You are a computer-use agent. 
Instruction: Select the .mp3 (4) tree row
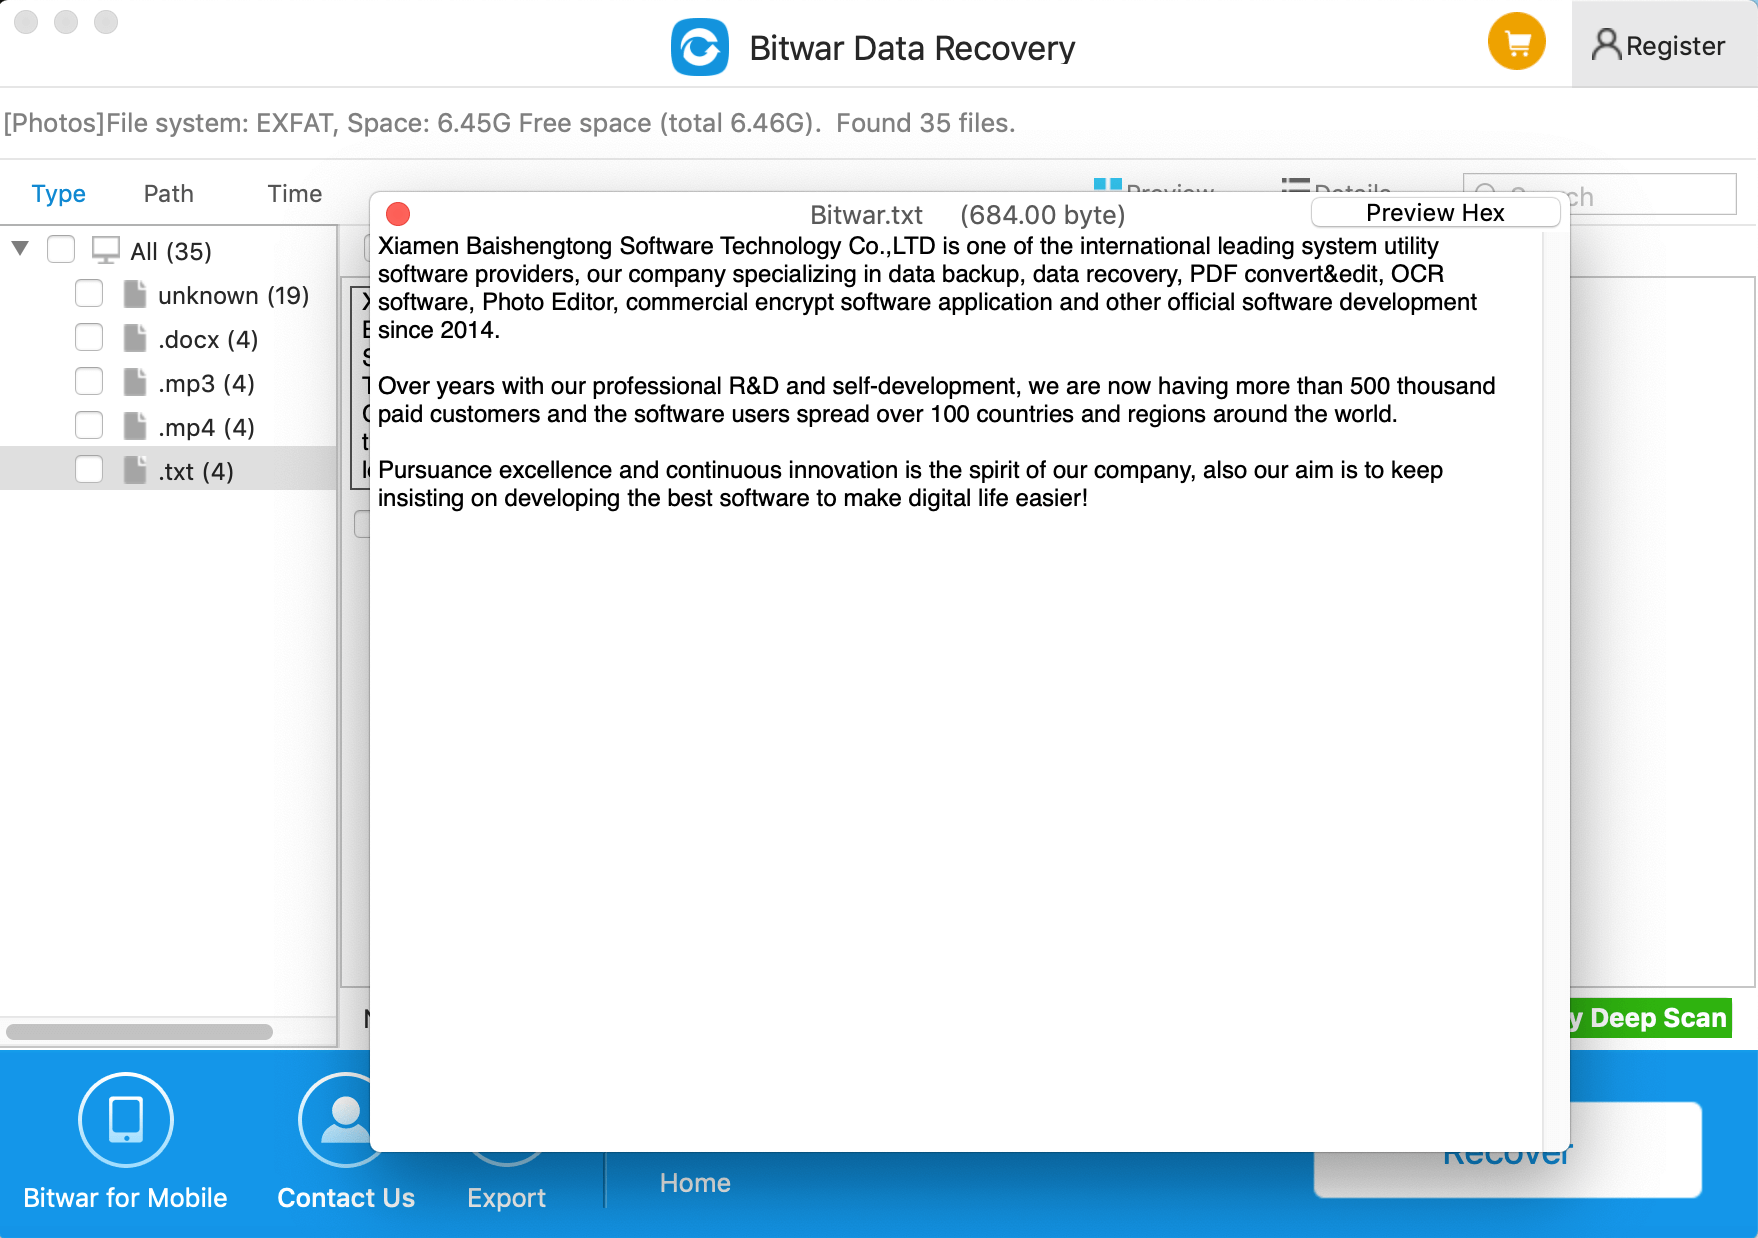[x=168, y=382]
